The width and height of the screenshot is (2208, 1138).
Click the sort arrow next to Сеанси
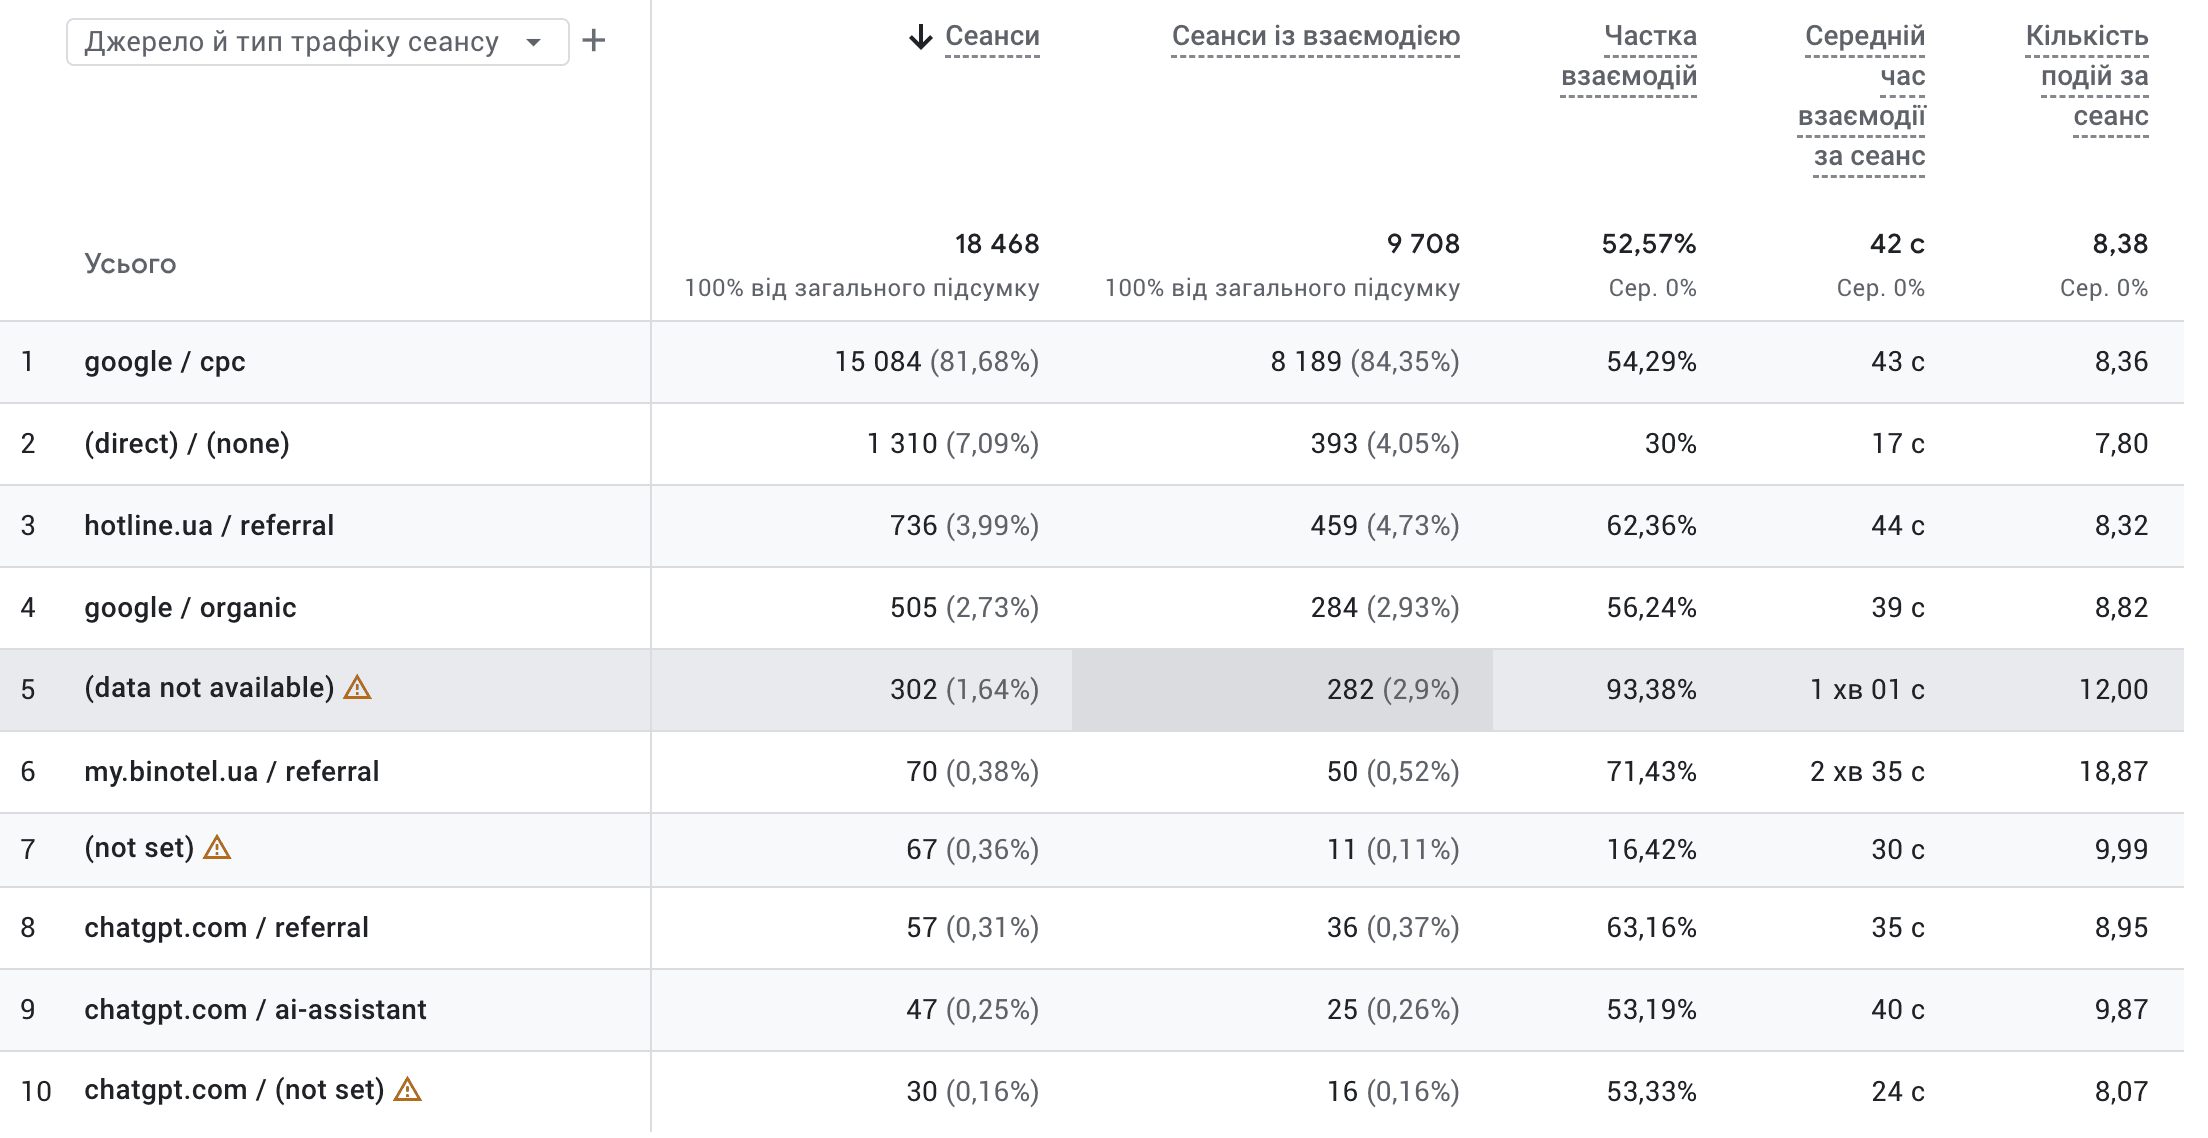click(x=920, y=37)
